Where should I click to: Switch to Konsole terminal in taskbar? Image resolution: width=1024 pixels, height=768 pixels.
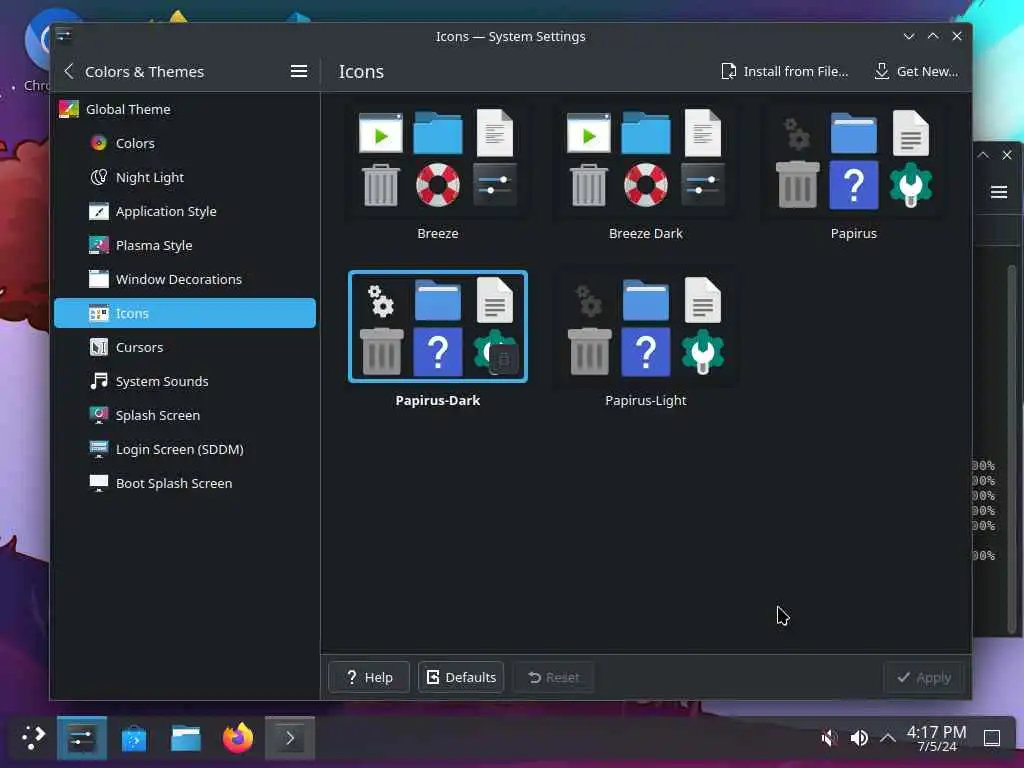pyautogui.click(x=290, y=738)
